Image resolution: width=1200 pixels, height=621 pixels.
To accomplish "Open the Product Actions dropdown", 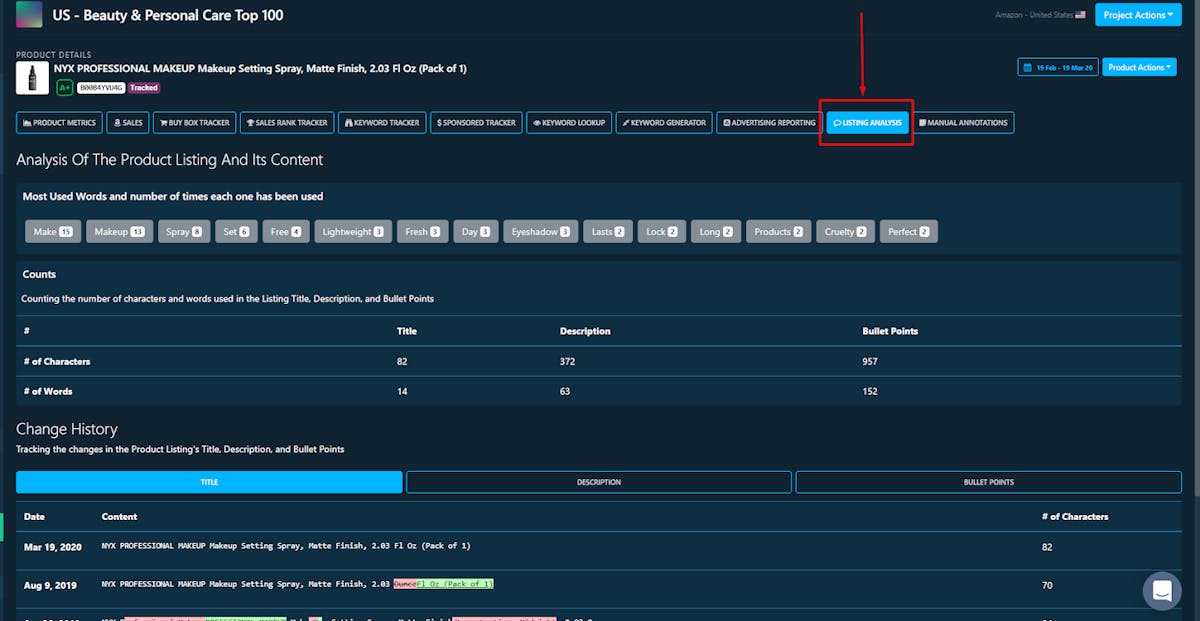I will pos(1138,67).
